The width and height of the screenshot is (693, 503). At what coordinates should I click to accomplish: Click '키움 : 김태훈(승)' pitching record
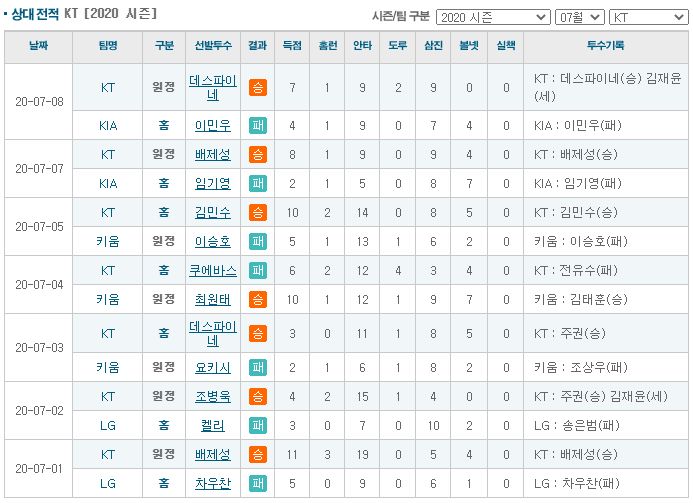[x=581, y=300]
